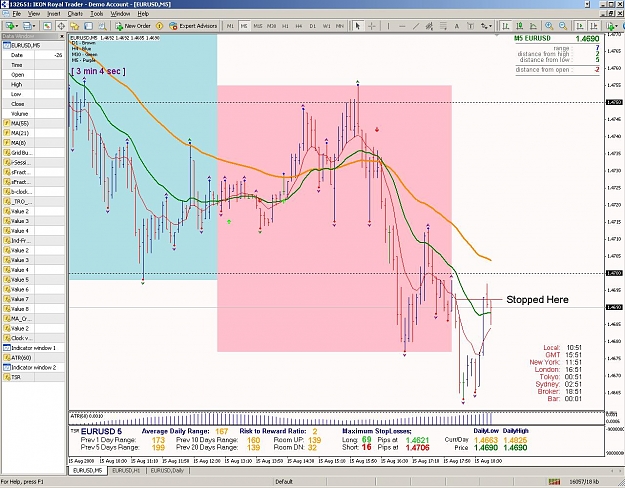
Task: Click the New Chart toolbar icon
Action: pos(10,26)
